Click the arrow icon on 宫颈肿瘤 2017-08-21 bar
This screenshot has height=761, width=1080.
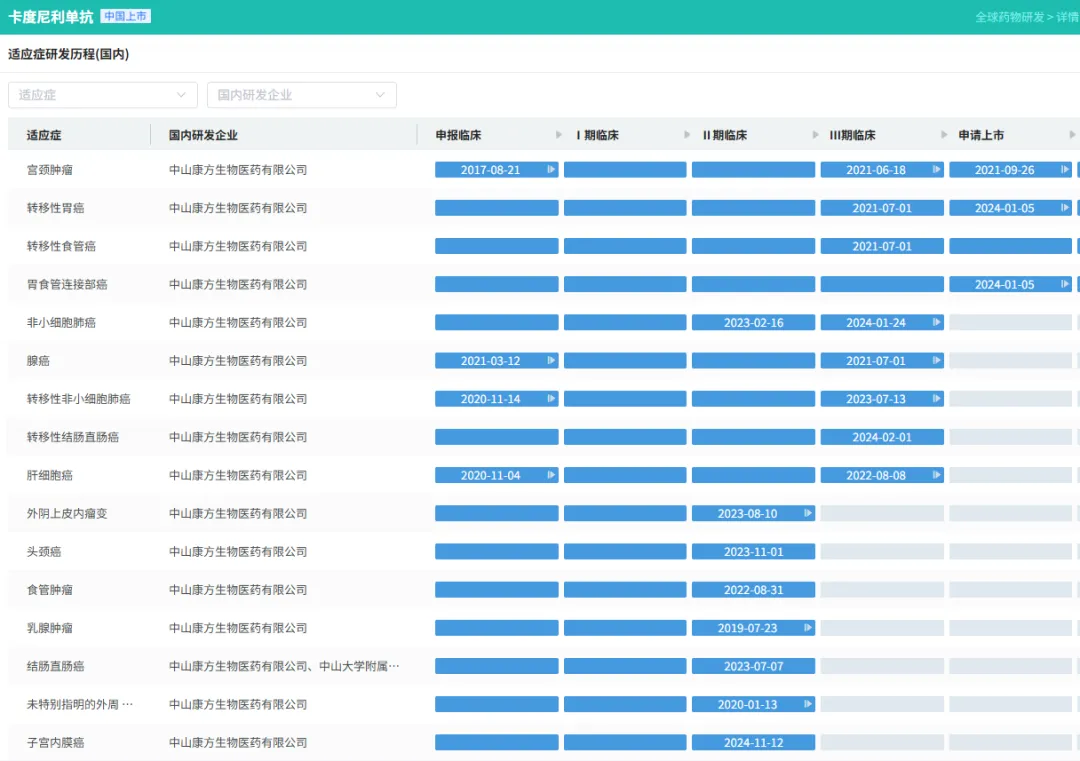(550, 170)
